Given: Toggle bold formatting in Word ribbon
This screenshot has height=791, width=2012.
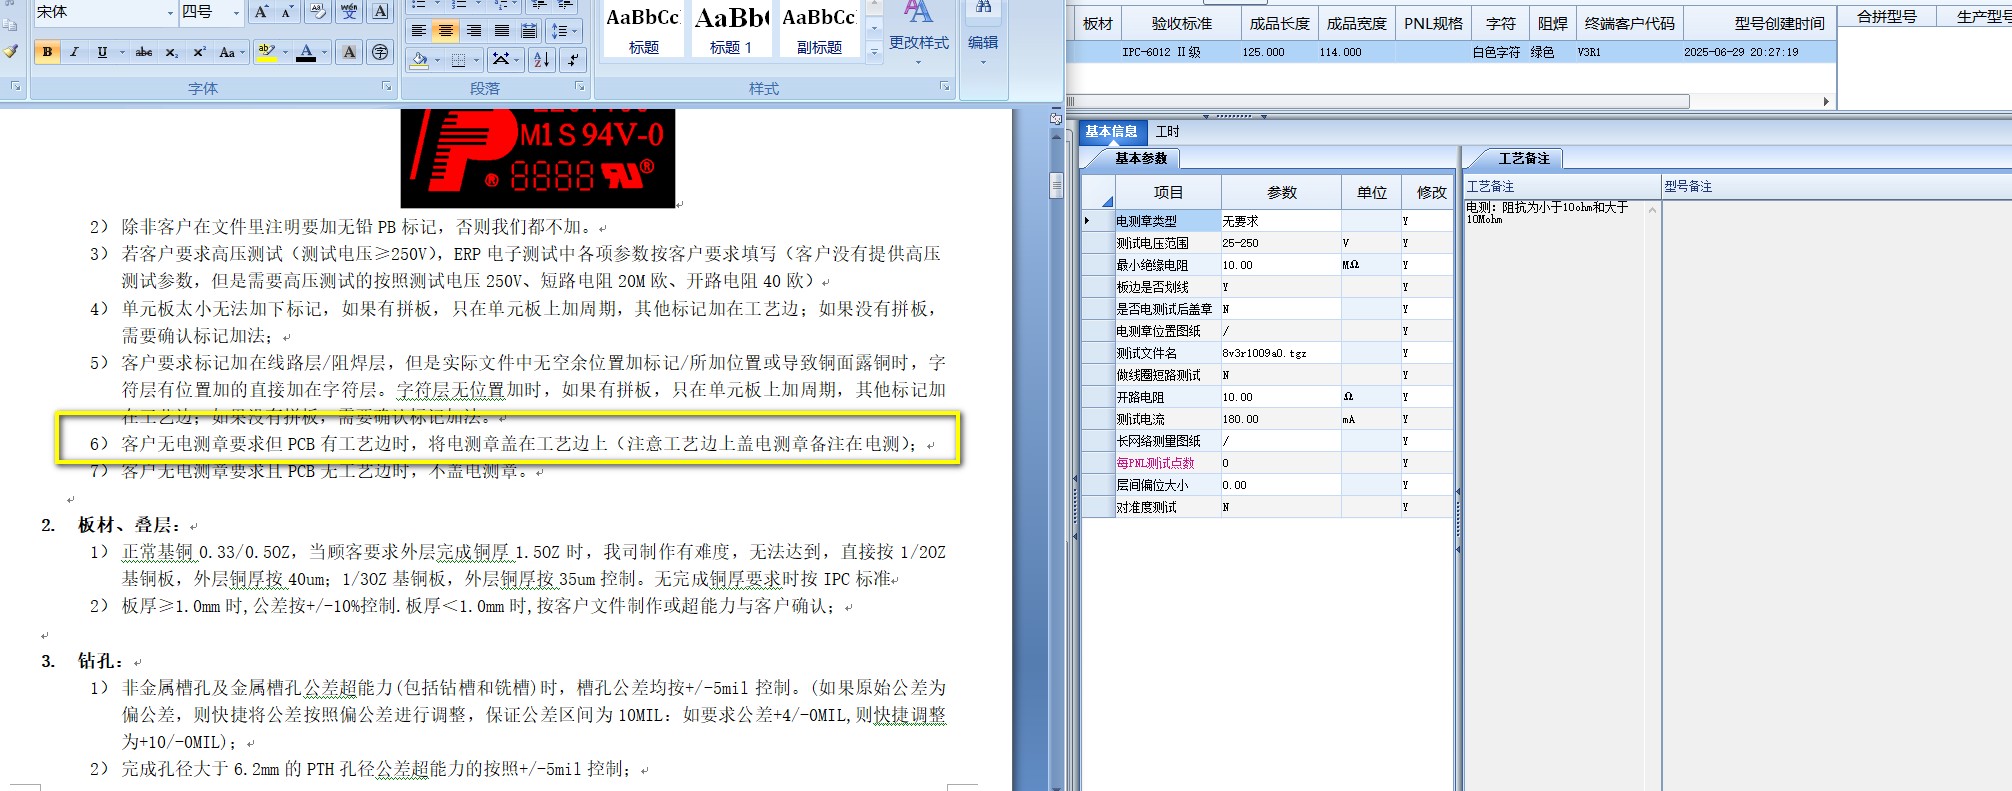Looking at the screenshot, I should pos(47,52).
